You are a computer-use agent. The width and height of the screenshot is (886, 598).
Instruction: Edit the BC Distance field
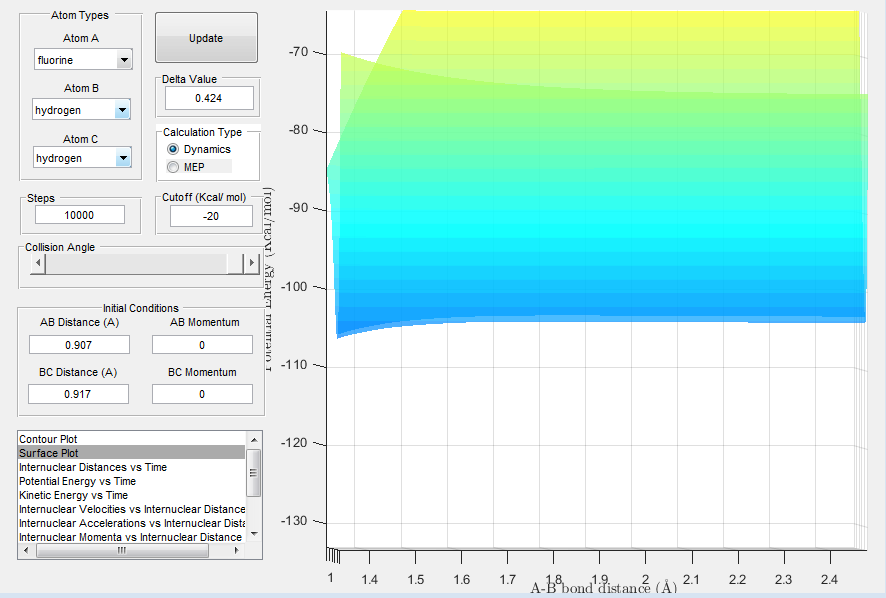click(x=79, y=394)
